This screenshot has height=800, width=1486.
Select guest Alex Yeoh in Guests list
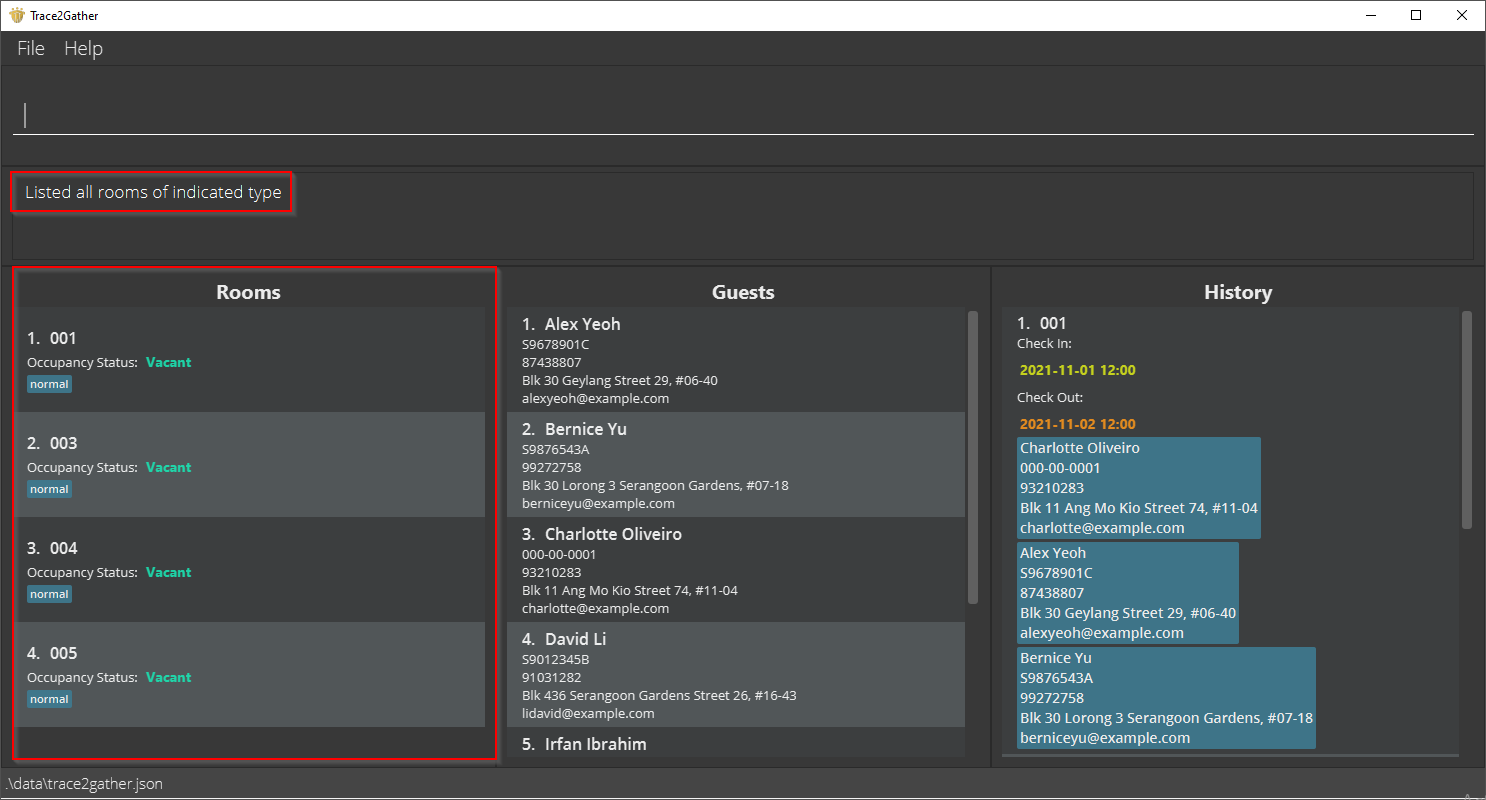point(736,360)
